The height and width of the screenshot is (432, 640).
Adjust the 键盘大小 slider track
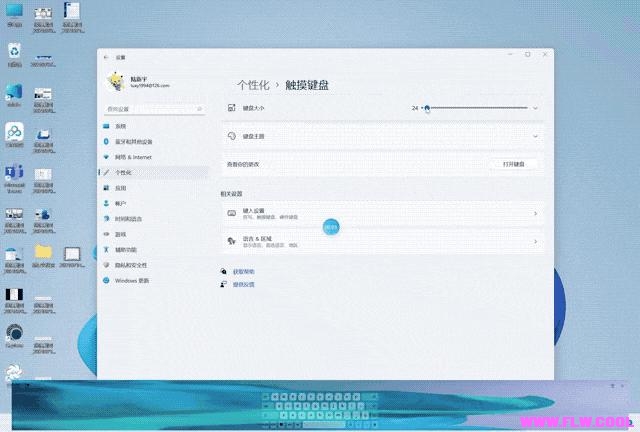coord(477,108)
